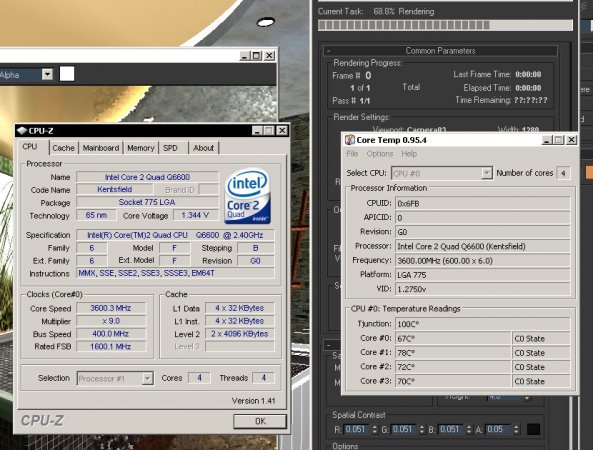The width and height of the screenshot is (593, 450).
Task: Click the Core Speed value "3600.3 MHz"
Action: point(111,308)
